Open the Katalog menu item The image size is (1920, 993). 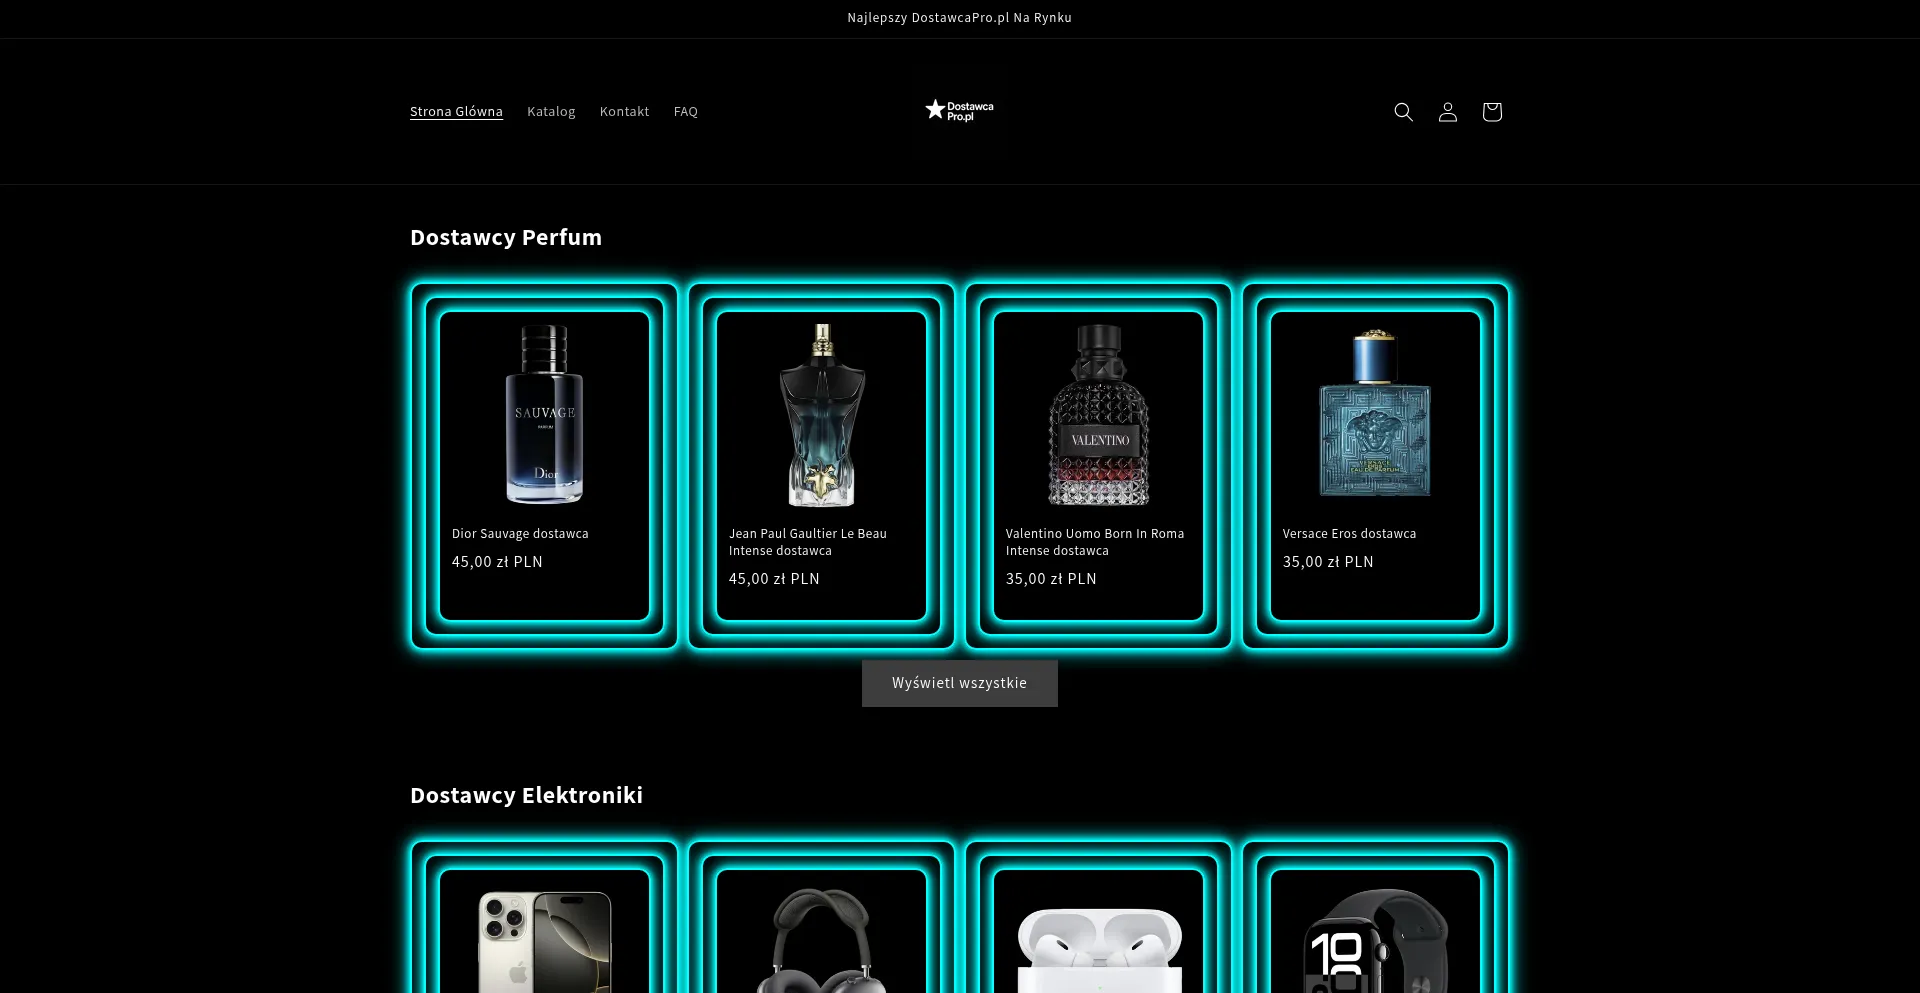click(551, 112)
